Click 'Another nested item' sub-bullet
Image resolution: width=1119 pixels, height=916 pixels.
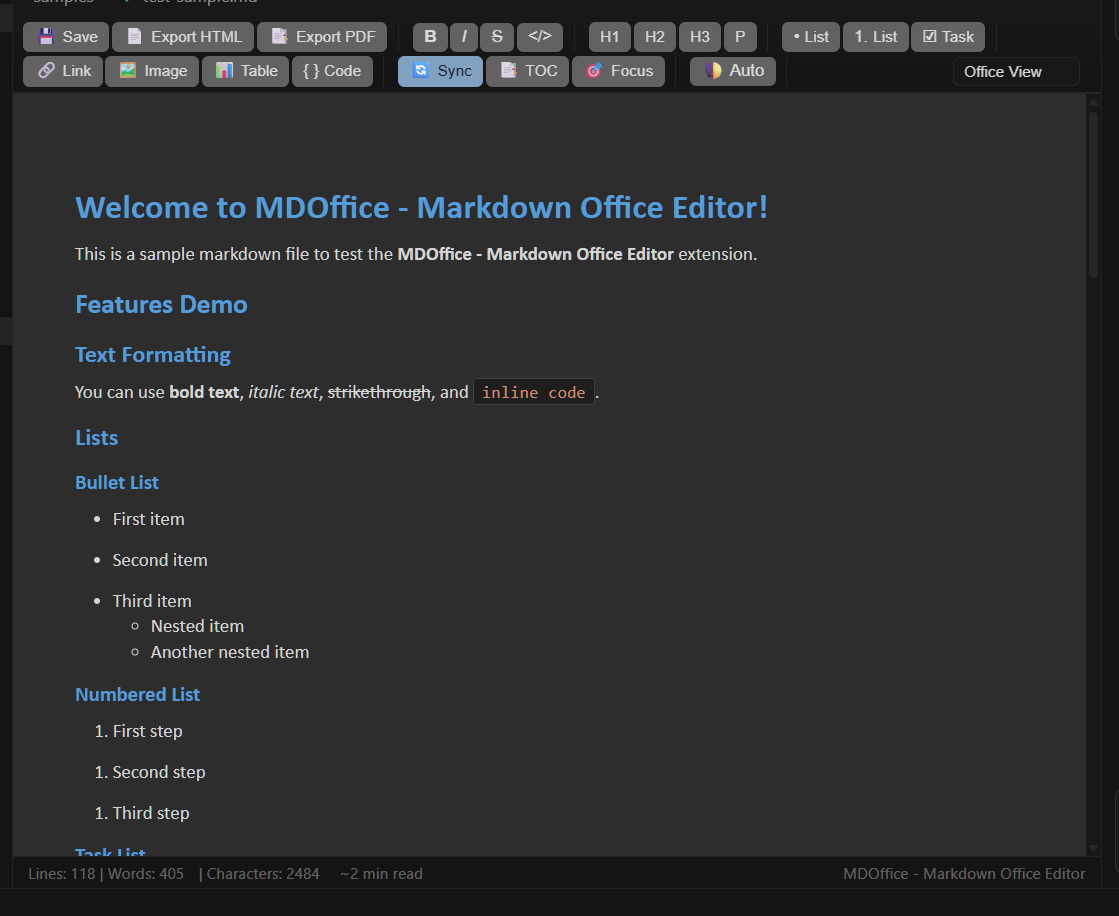pyautogui.click(x=230, y=652)
